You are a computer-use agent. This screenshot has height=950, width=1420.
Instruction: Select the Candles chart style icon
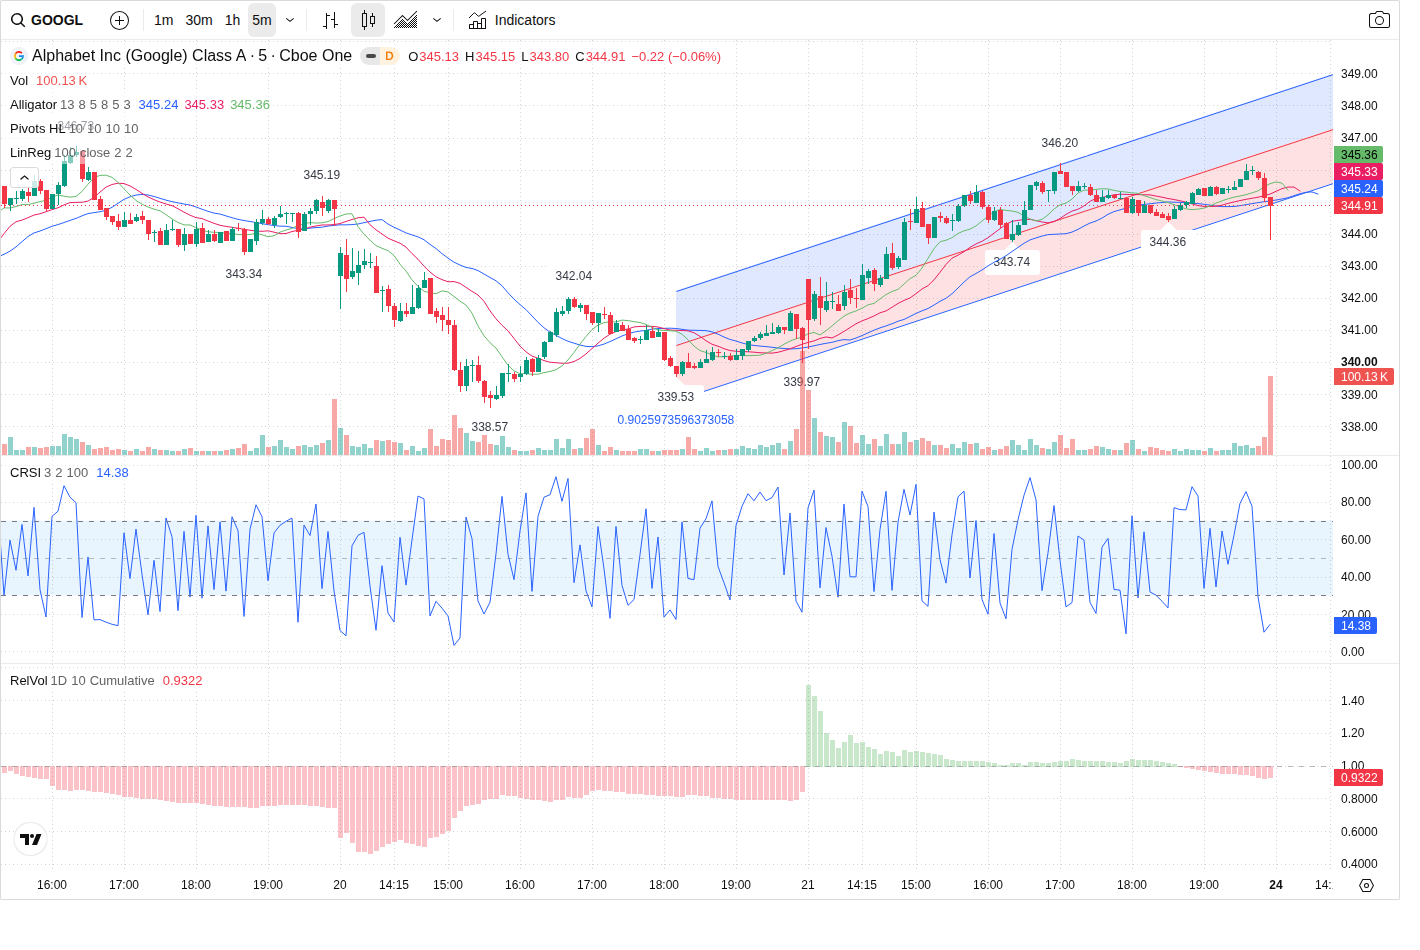coord(368,20)
